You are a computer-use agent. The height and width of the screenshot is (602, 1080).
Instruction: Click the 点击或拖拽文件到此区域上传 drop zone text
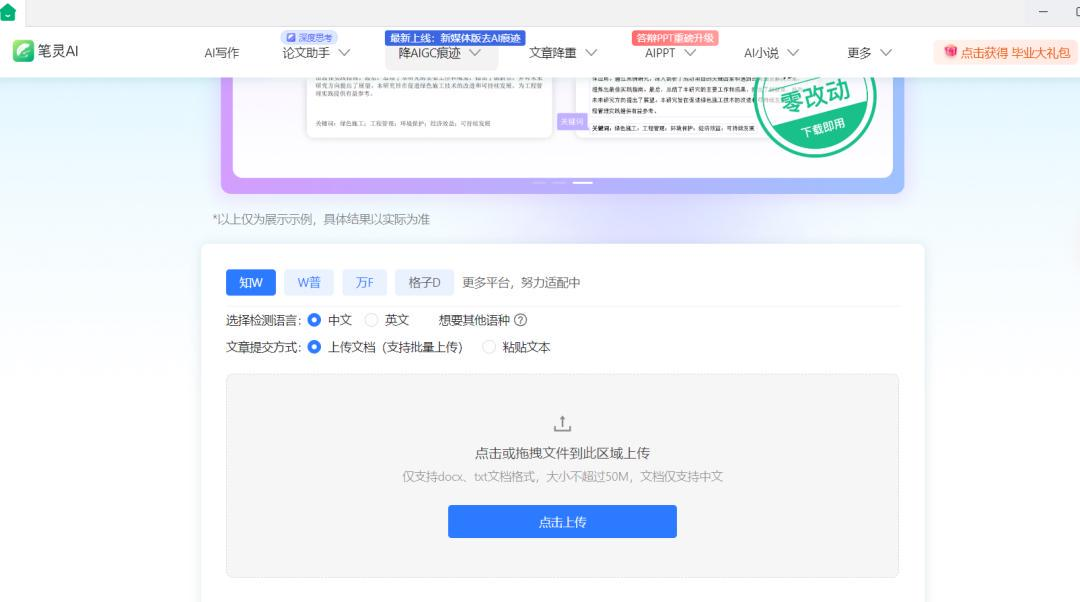[x=562, y=453]
